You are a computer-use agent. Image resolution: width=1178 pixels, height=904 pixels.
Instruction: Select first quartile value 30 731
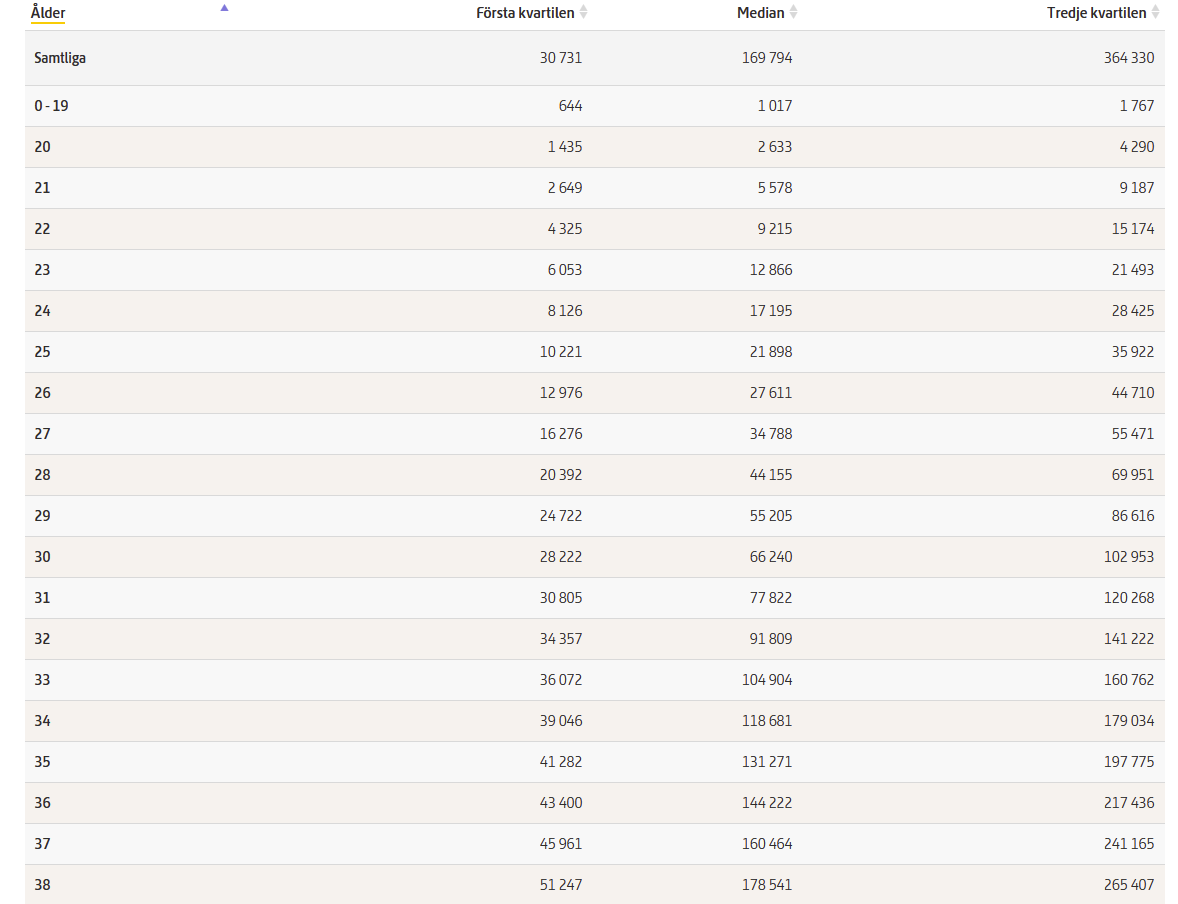coord(560,58)
